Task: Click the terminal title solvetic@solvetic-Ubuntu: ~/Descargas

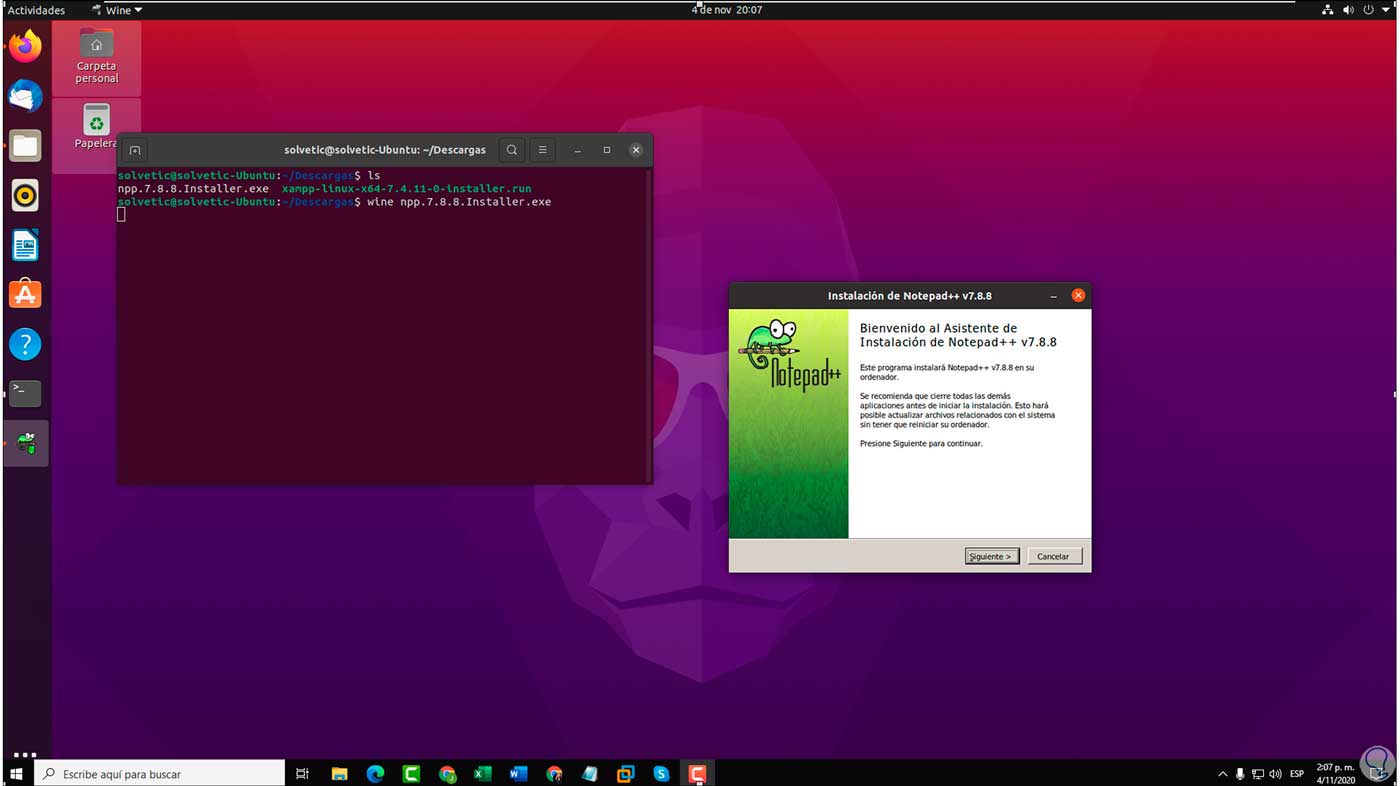Action: click(x=385, y=150)
